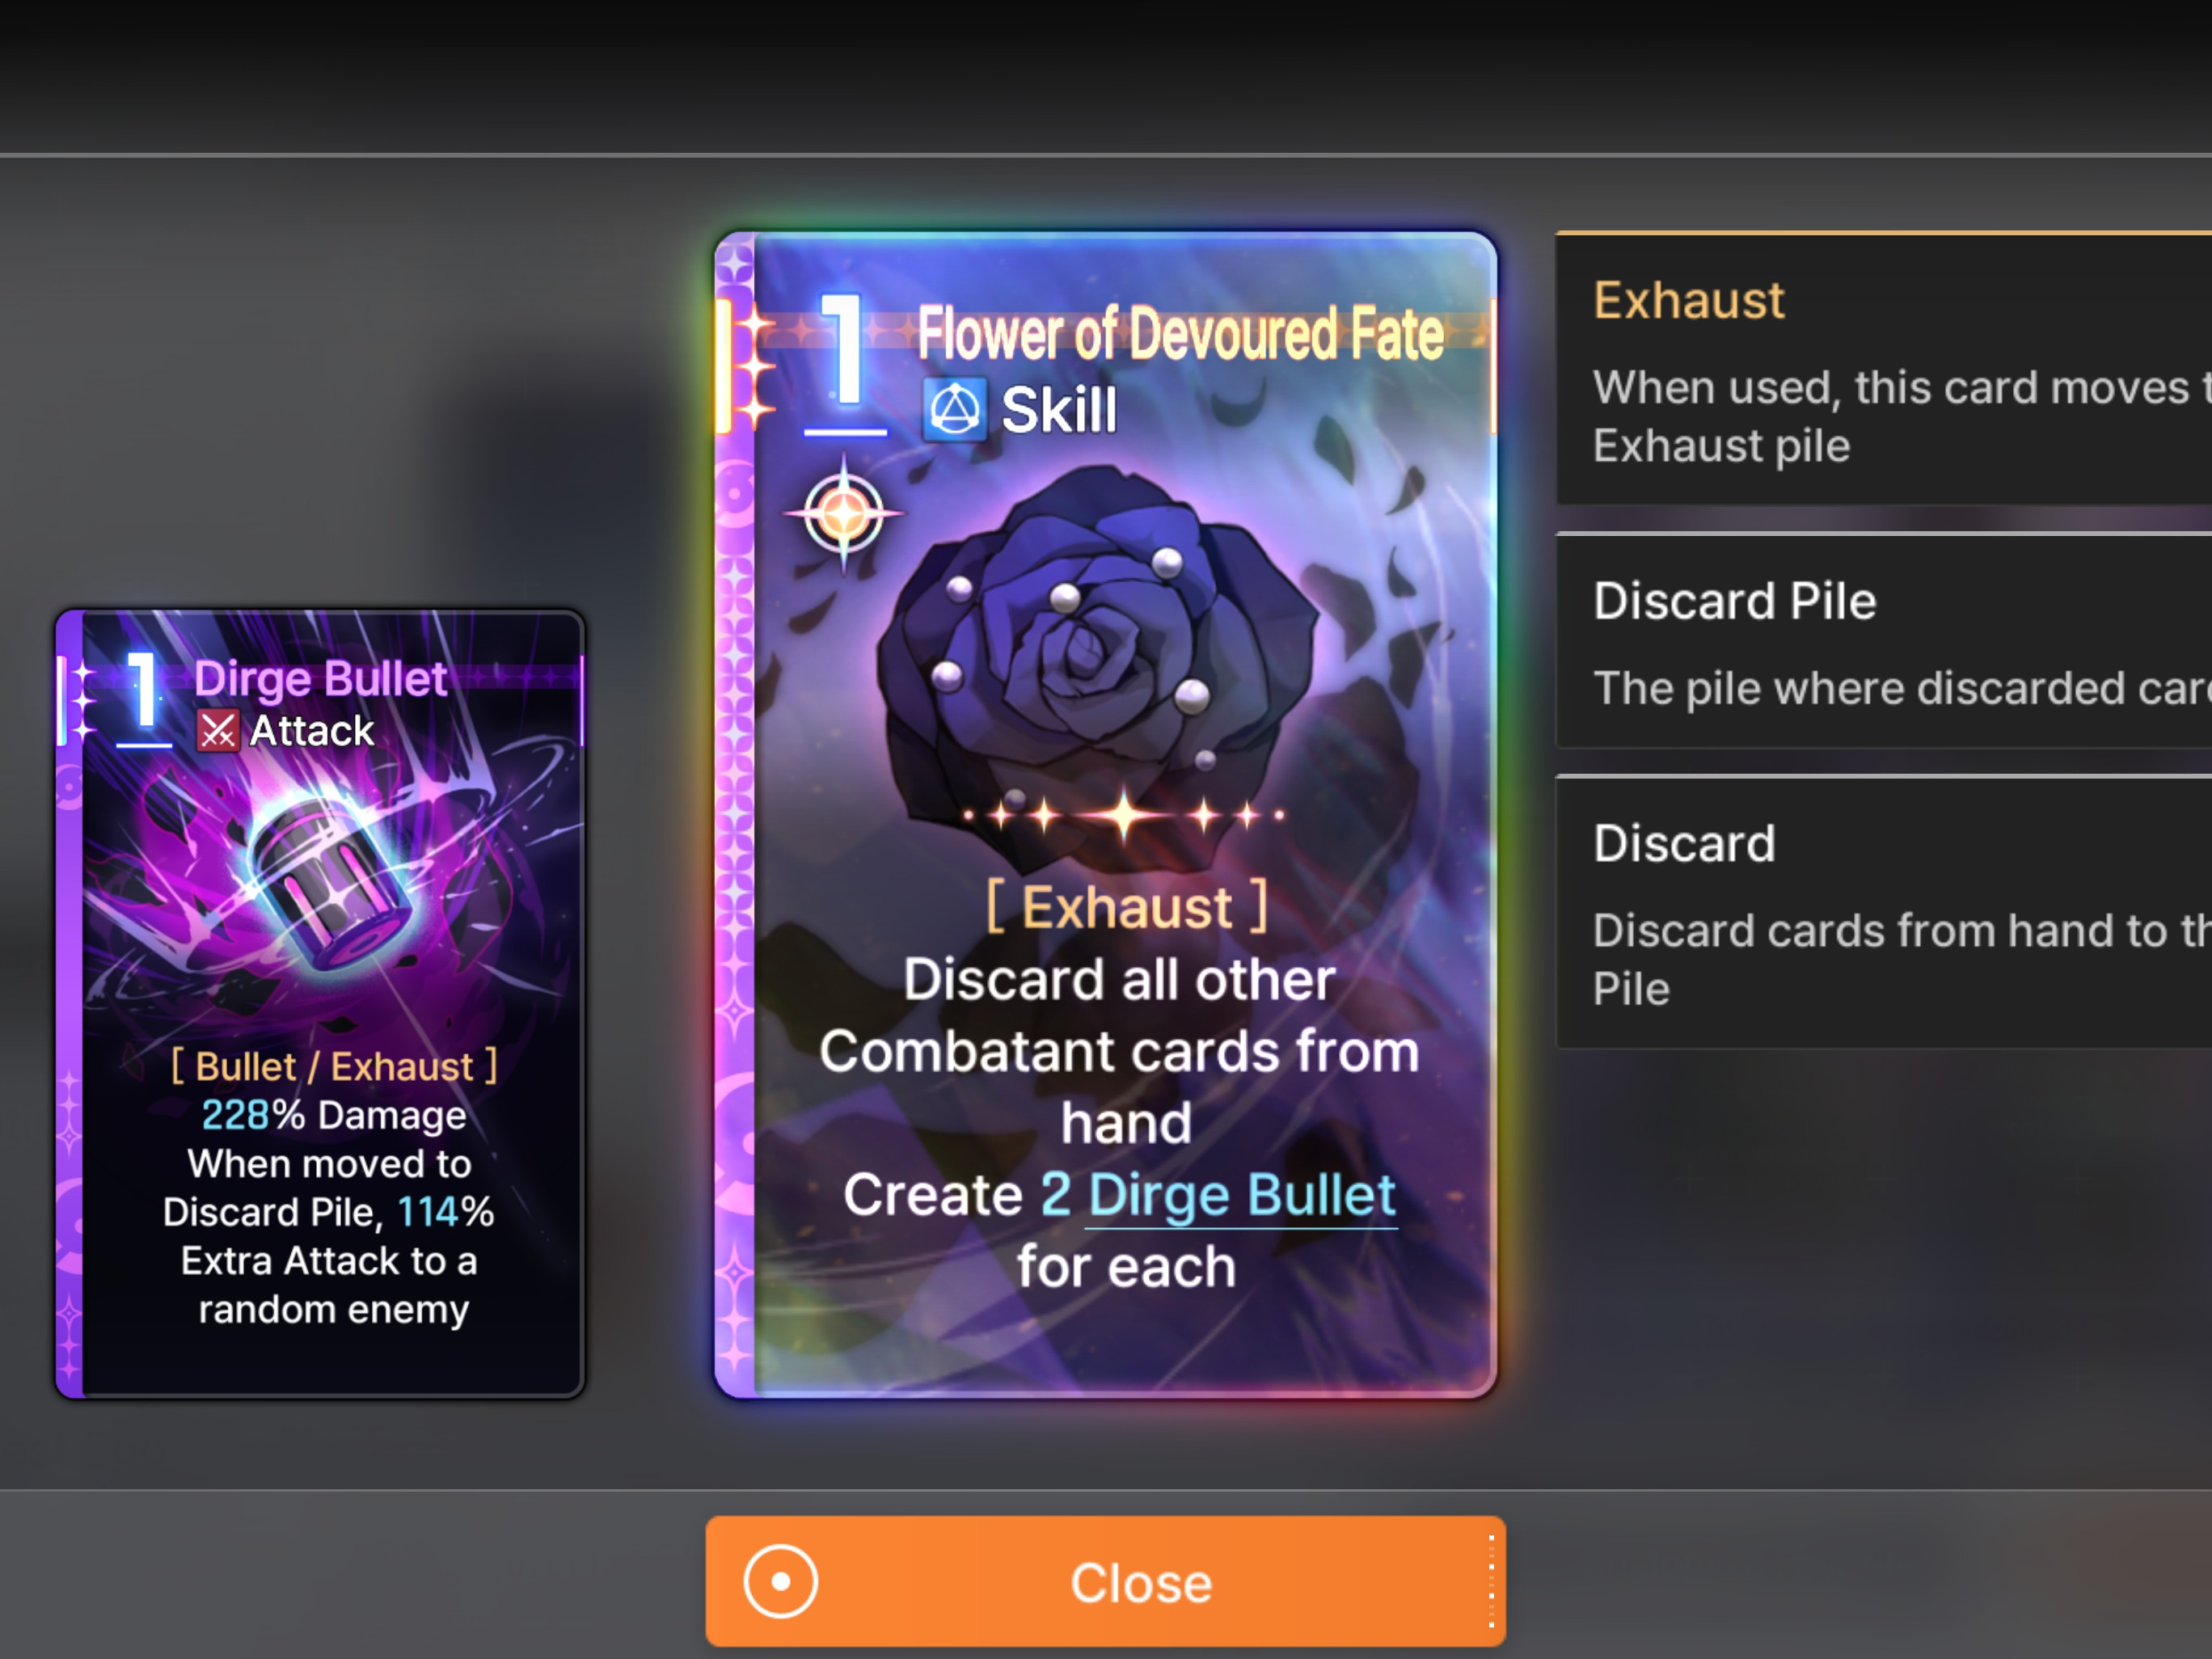Viewport: 2212px width, 1659px height.
Task: Select the Dirge Bullet card thumbnail
Action: tap(320, 1003)
